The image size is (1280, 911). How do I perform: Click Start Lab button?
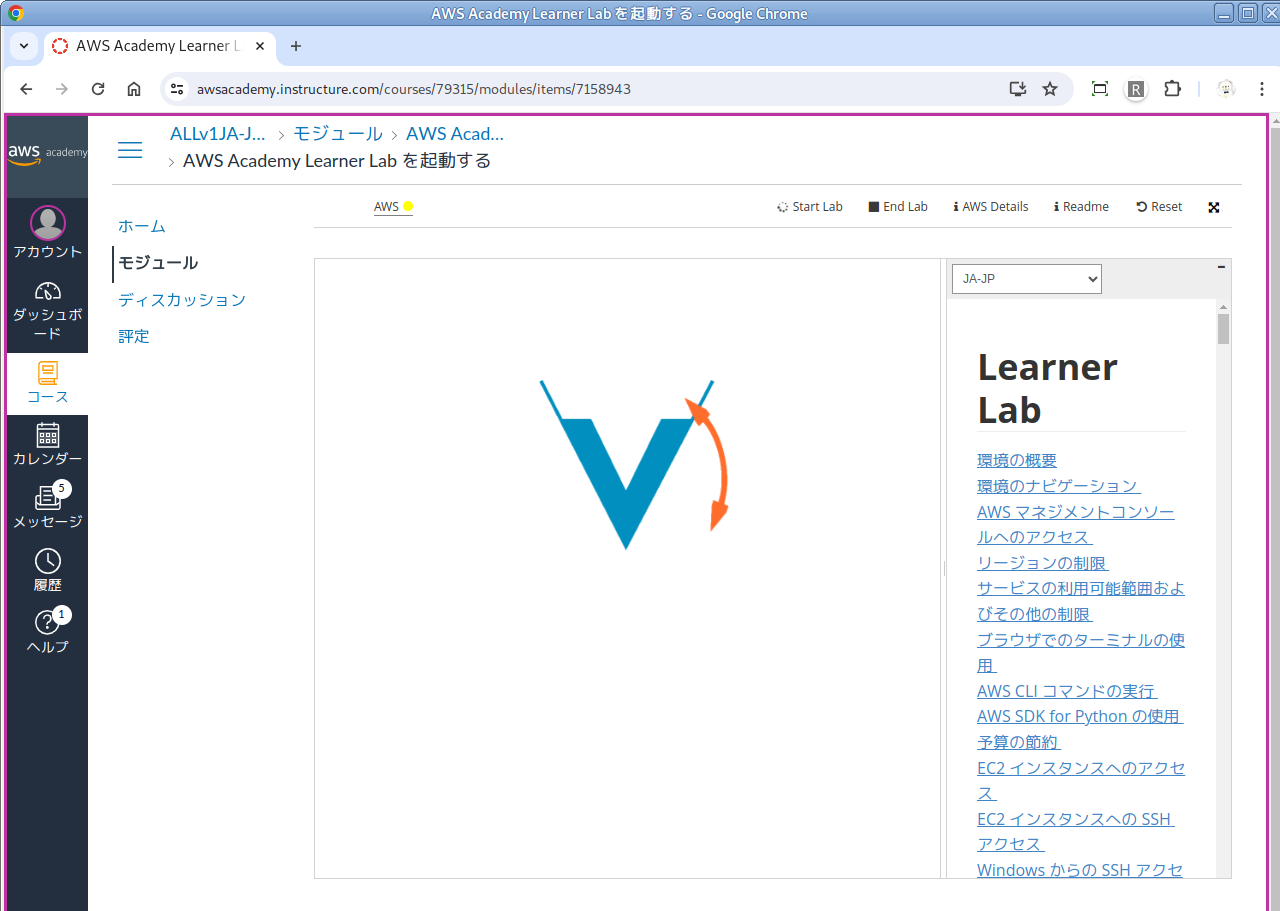[x=810, y=207]
